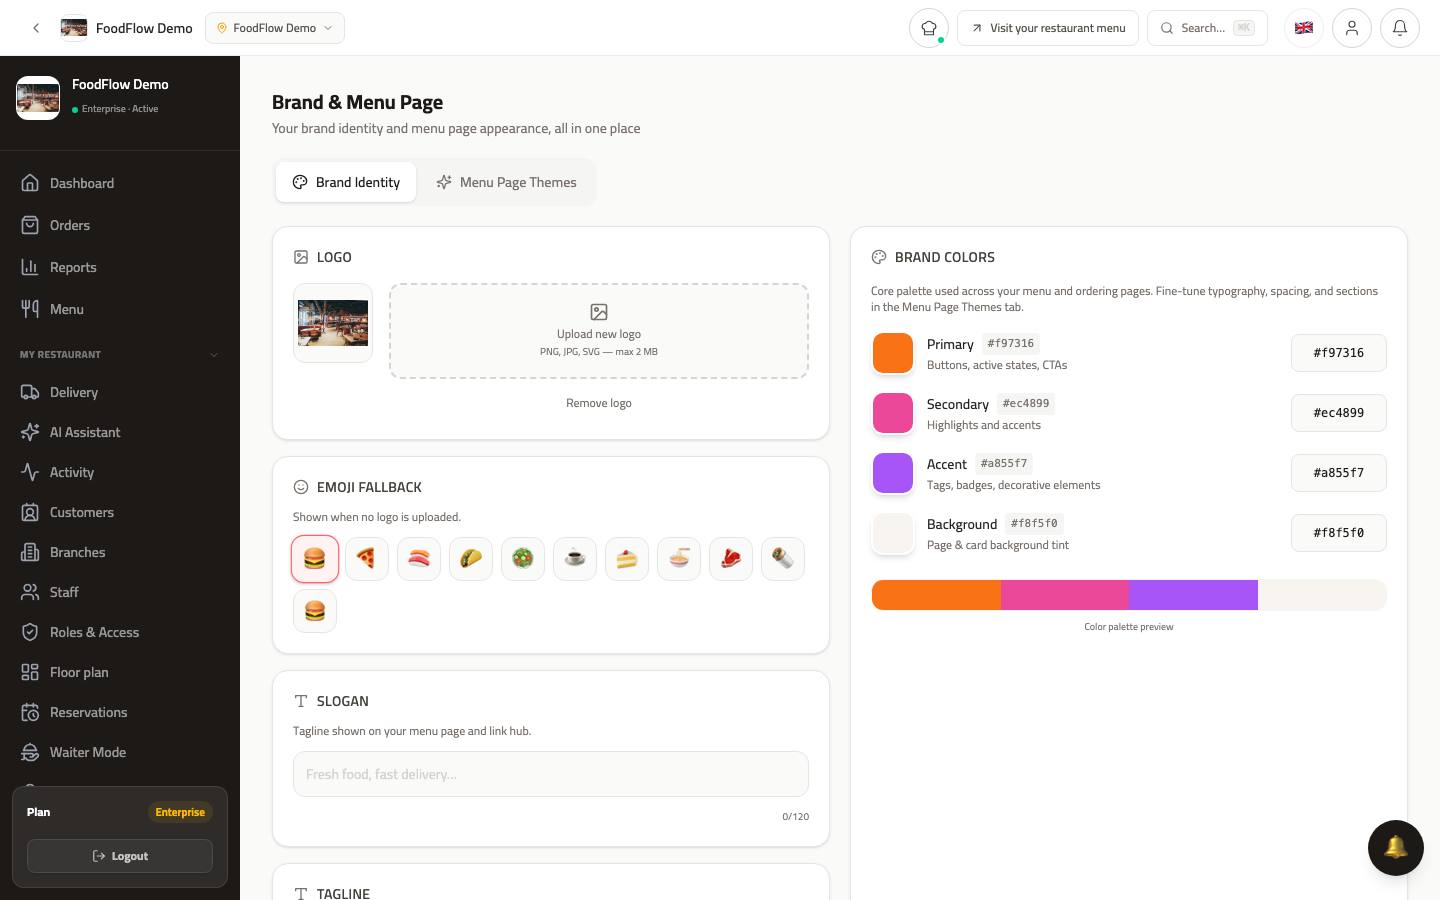Viewport: 1440px width, 900px height.
Task: Click the Logout button
Action: [120, 856]
